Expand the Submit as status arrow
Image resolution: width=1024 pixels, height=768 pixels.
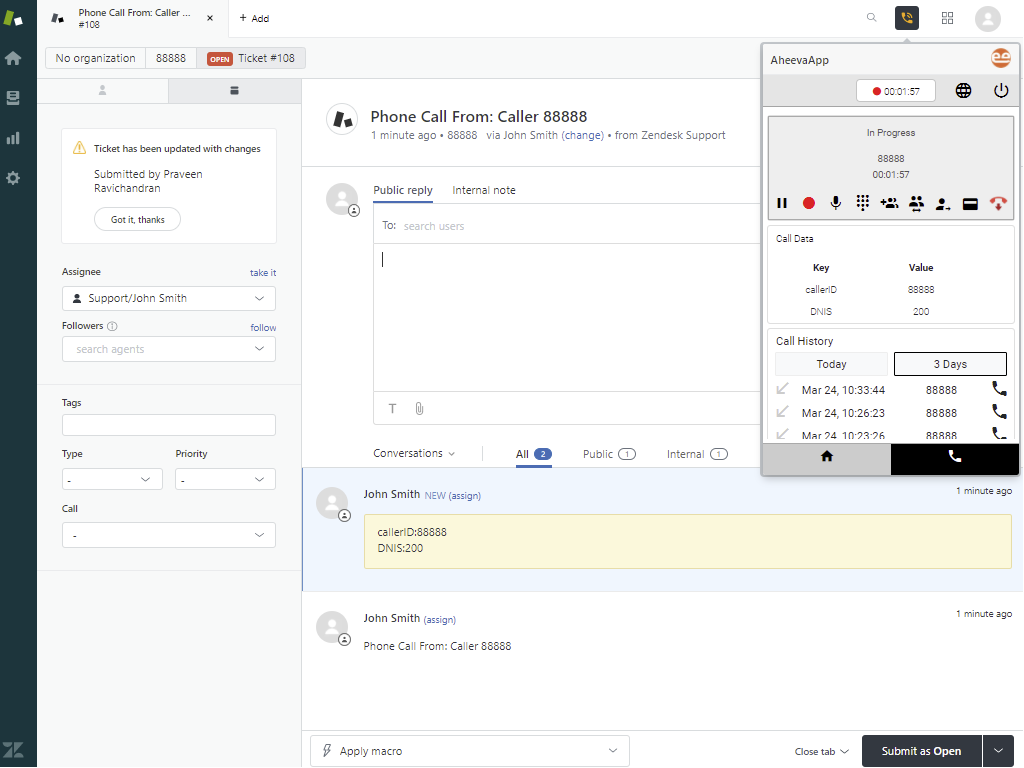point(998,751)
